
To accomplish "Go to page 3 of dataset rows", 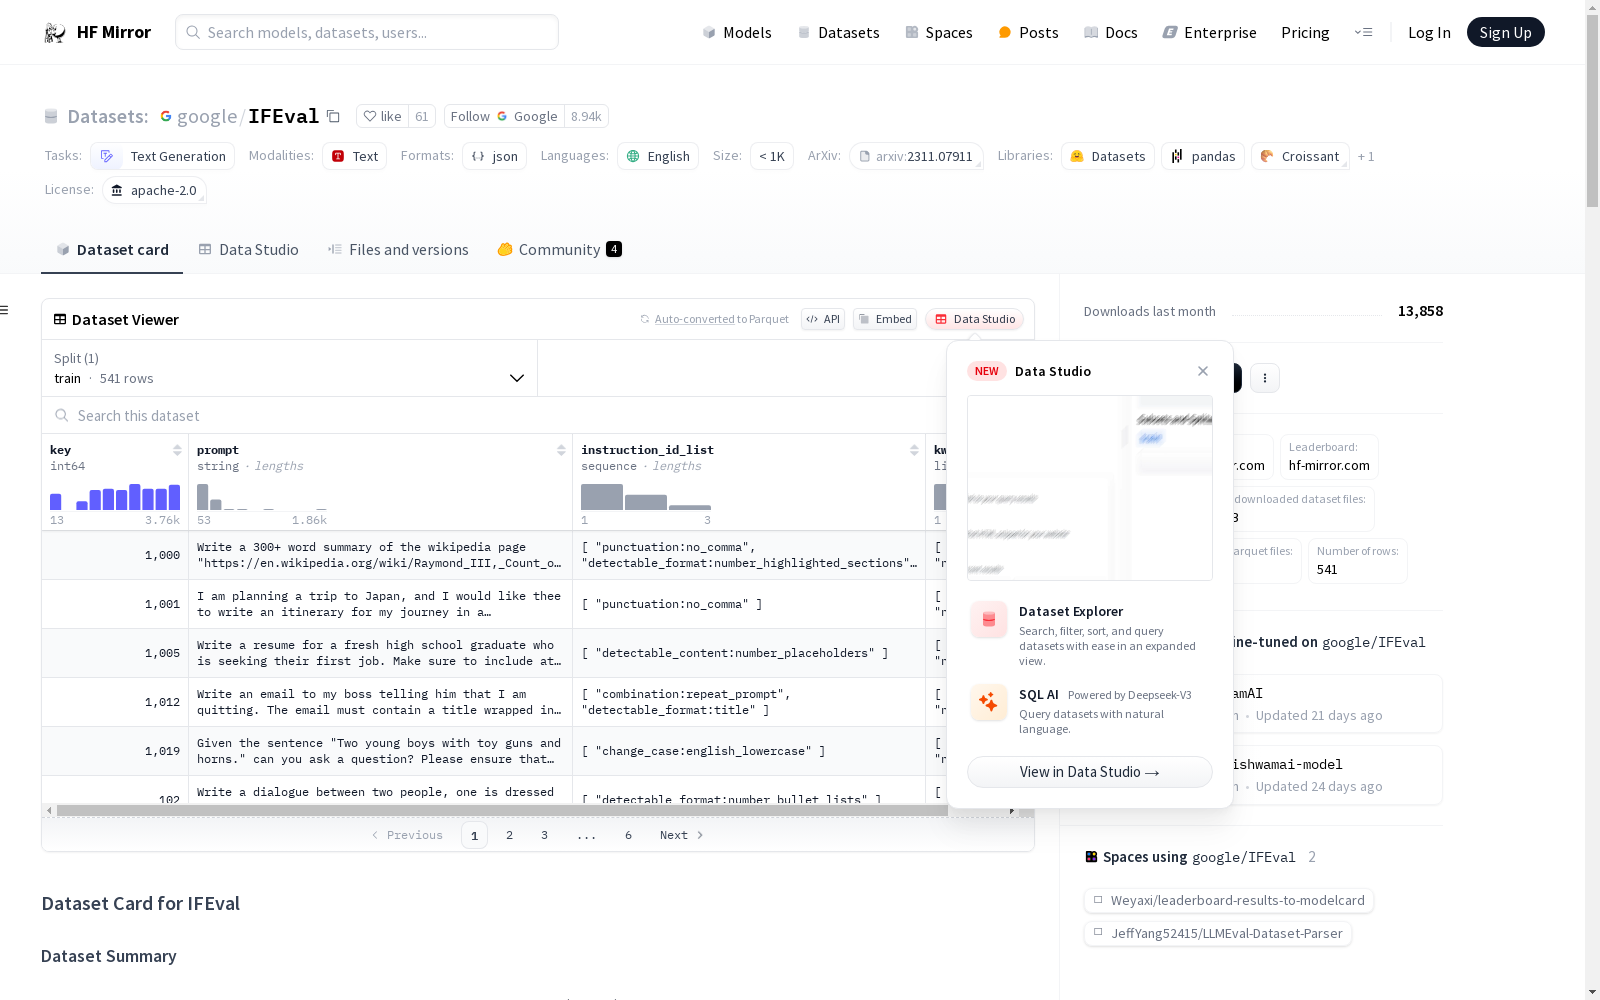I will tap(544, 835).
